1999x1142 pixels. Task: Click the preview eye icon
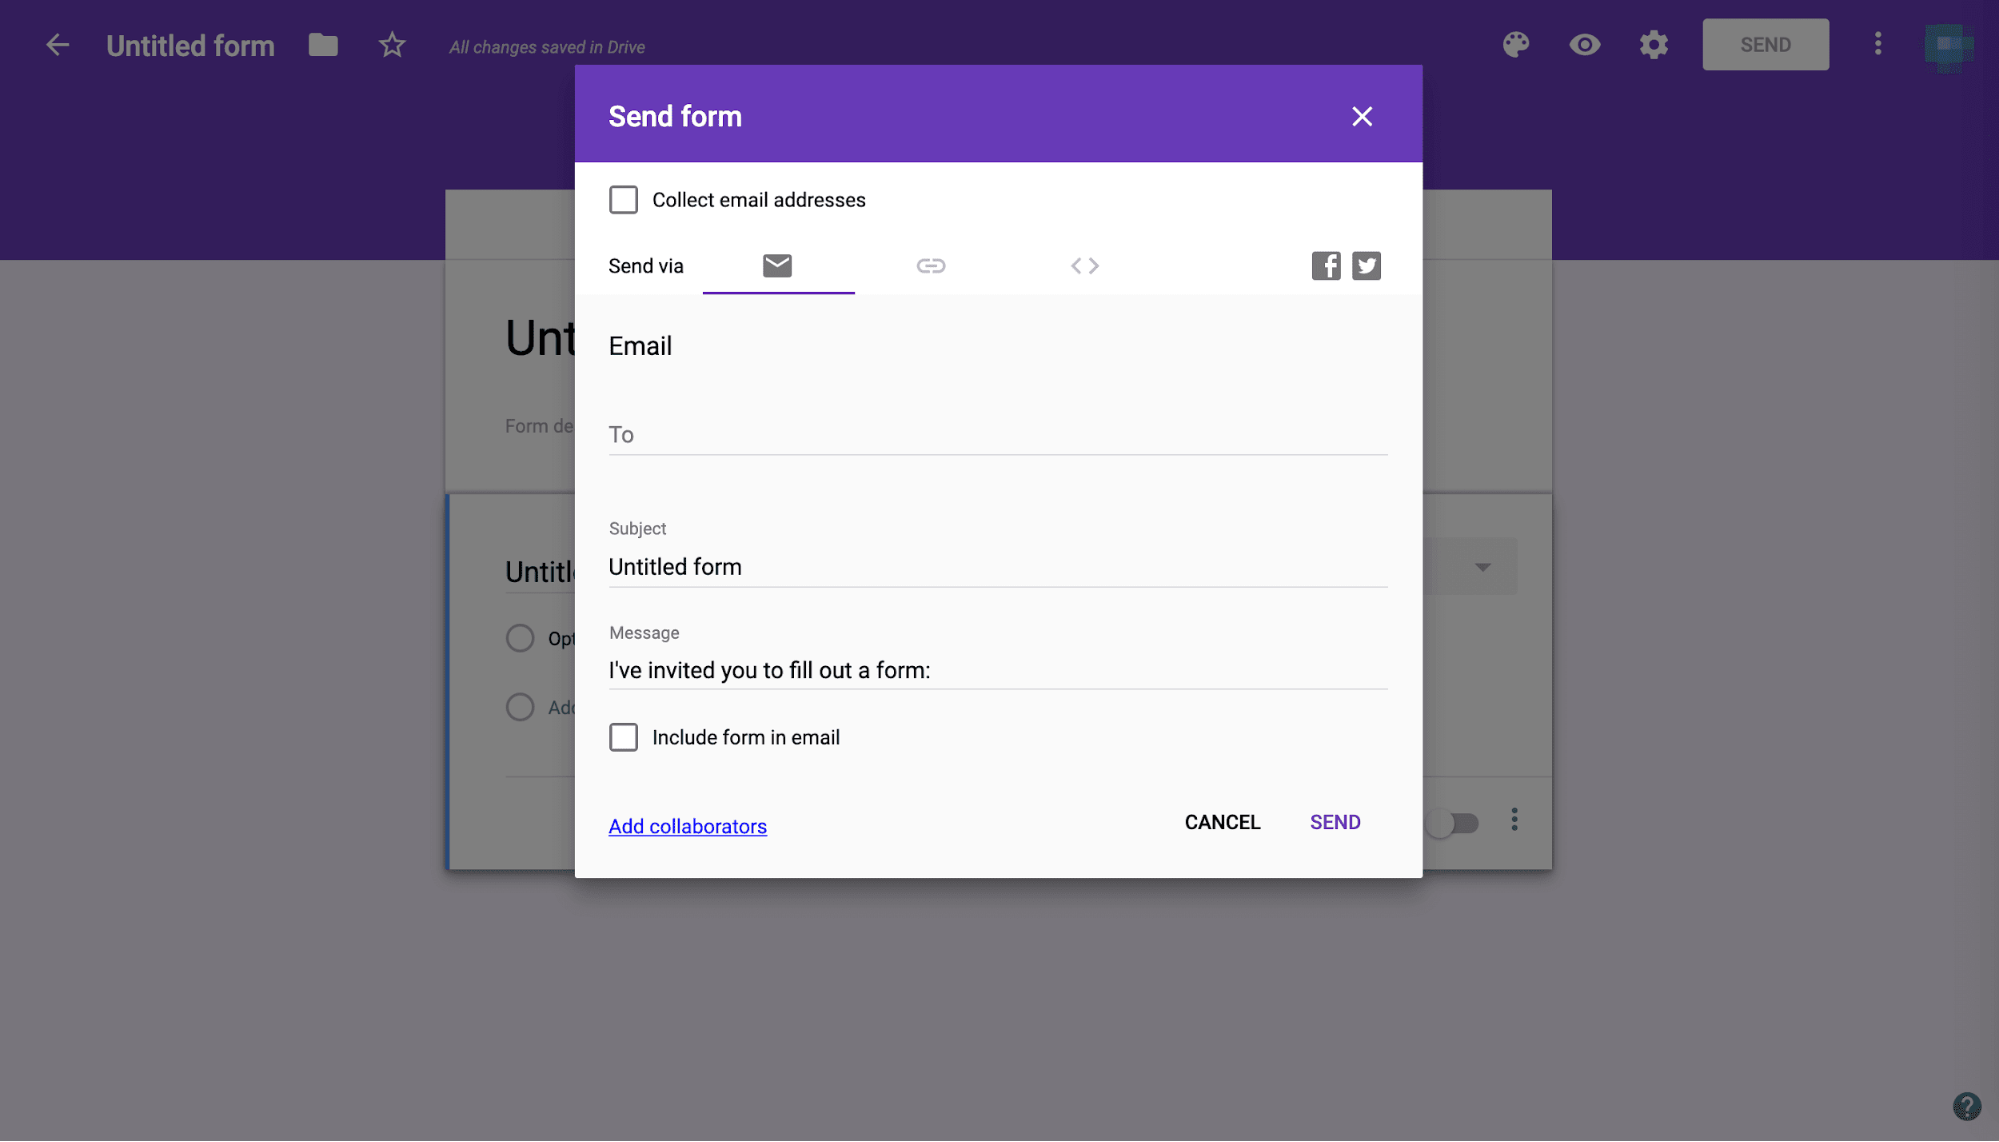tap(1584, 44)
